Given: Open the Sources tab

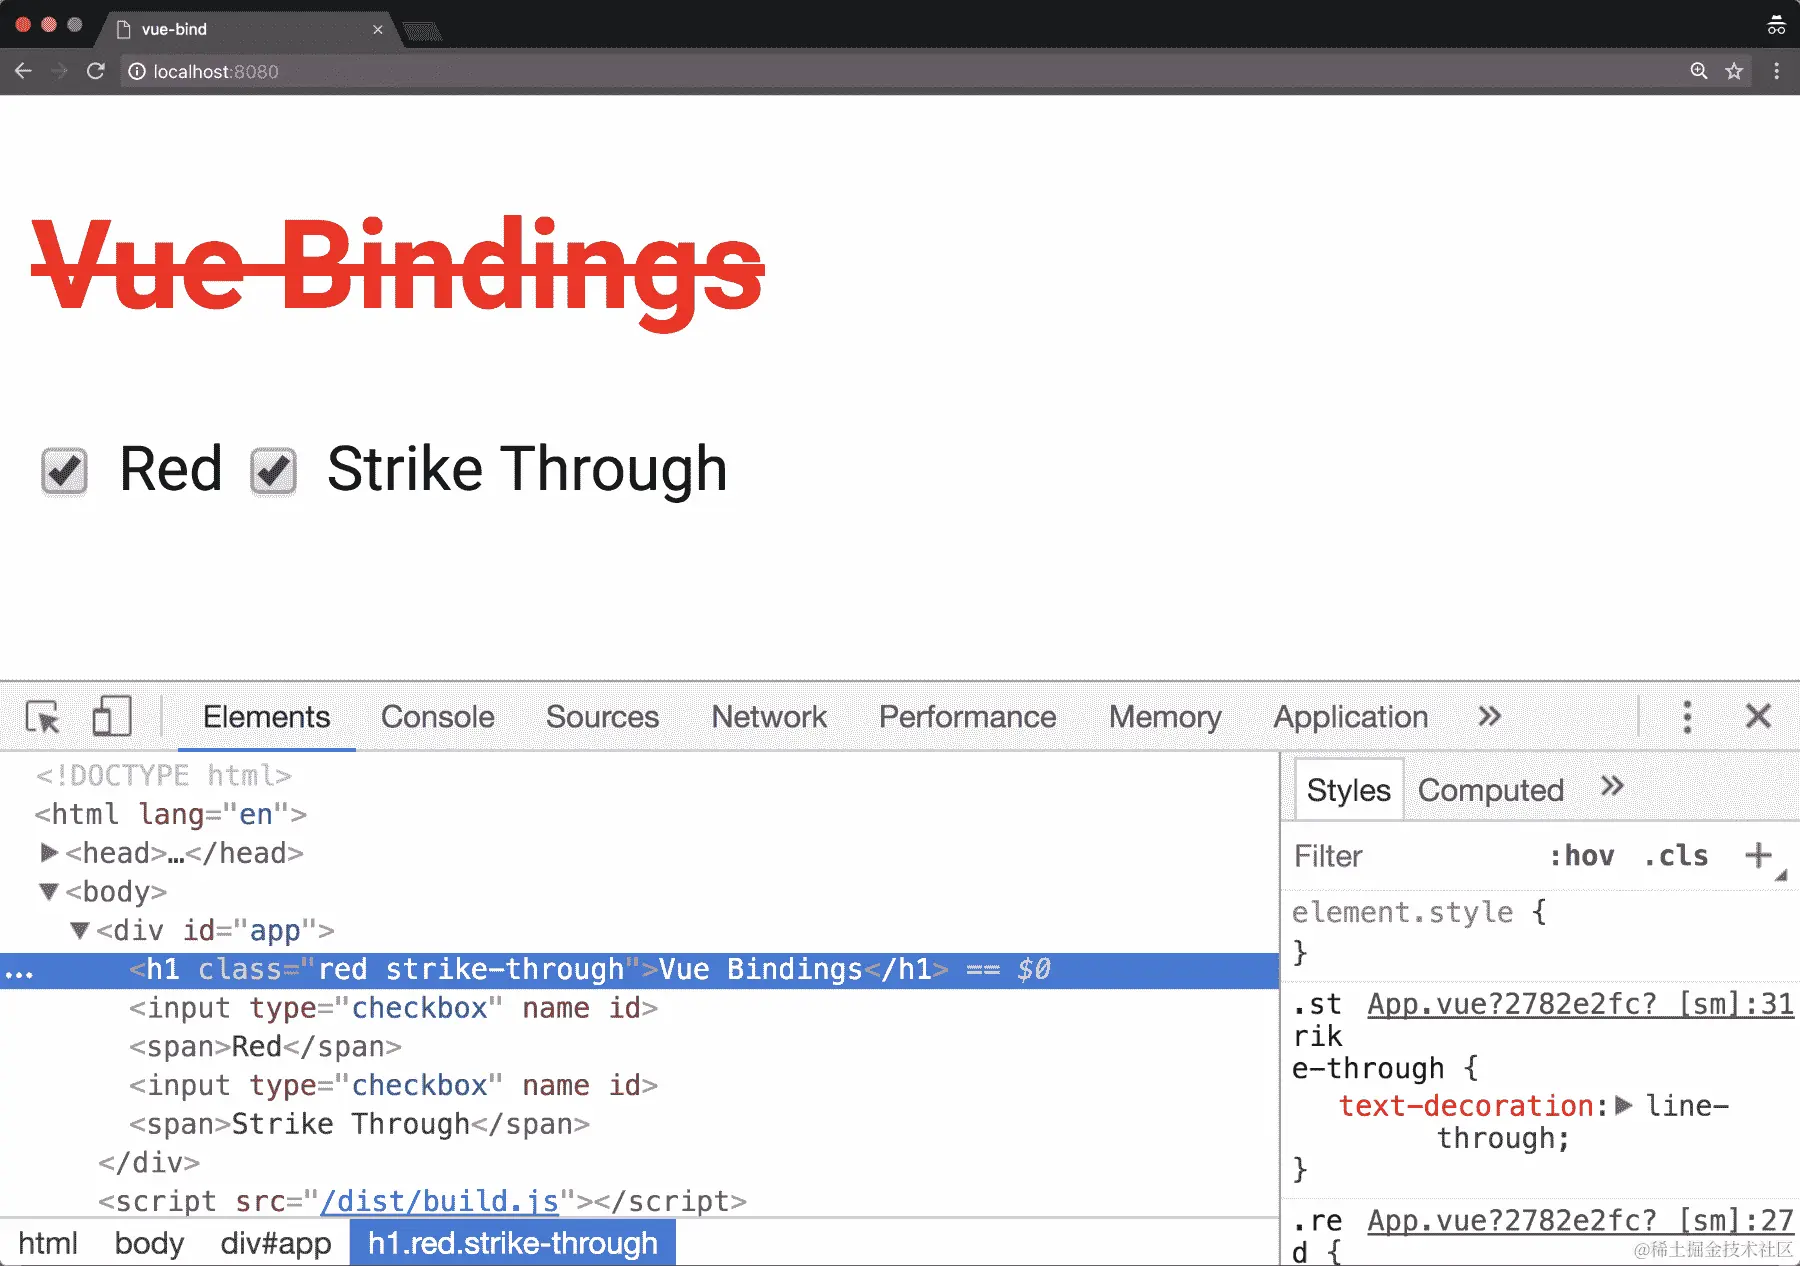Looking at the screenshot, I should click(602, 717).
